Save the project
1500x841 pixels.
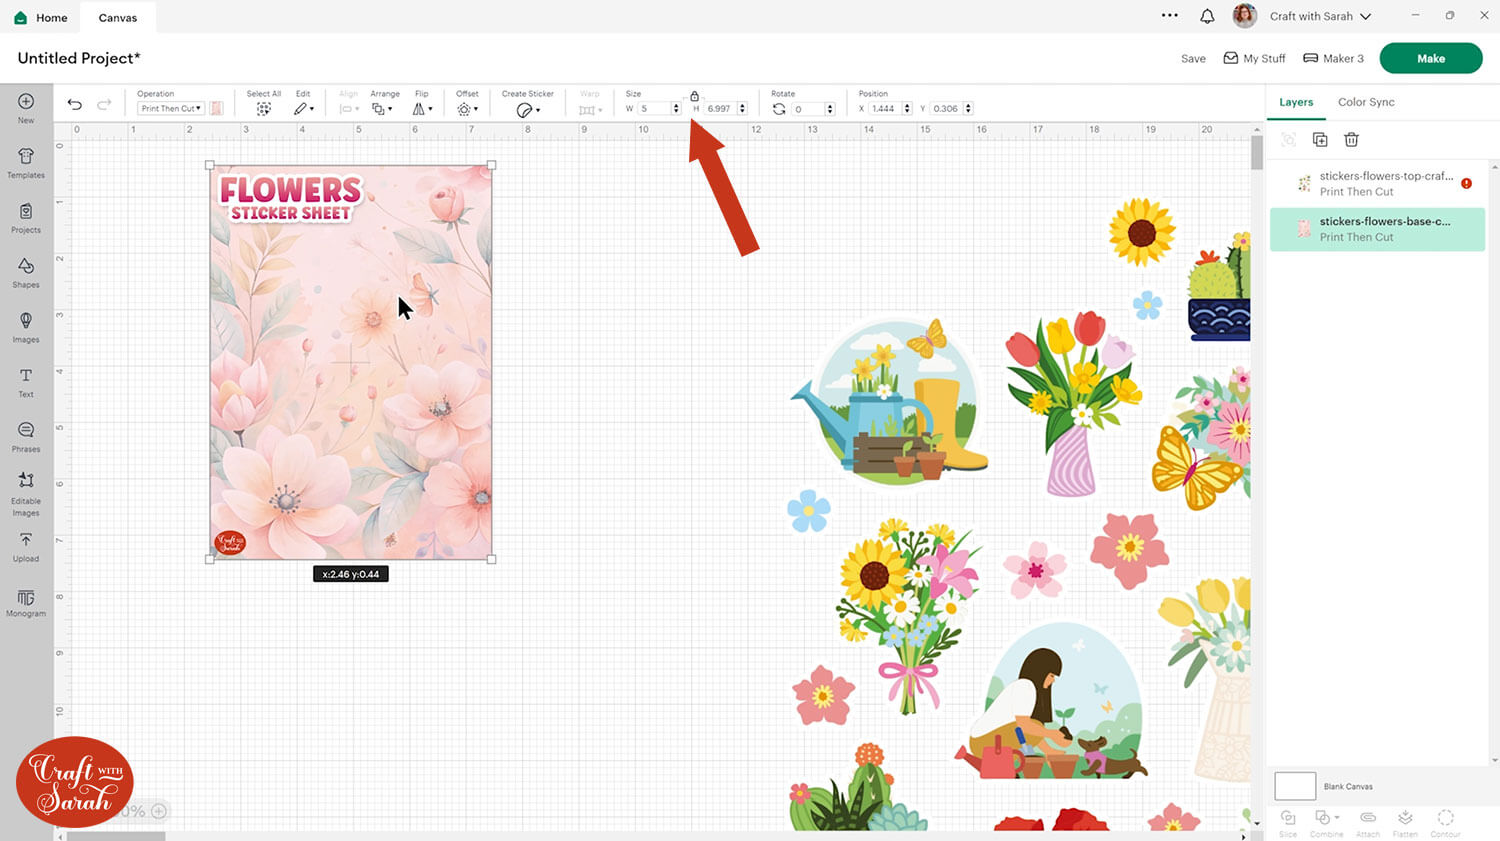(x=1193, y=59)
